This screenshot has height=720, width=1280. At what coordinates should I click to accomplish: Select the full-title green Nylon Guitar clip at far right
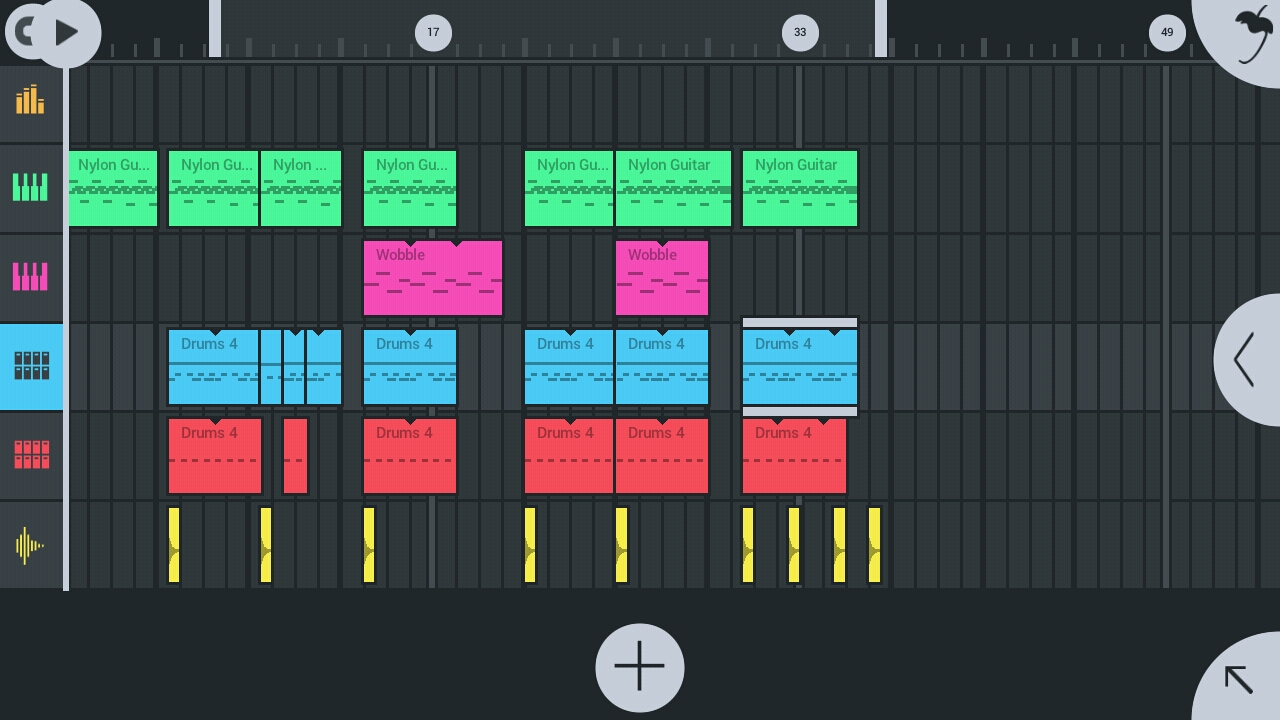pos(799,189)
